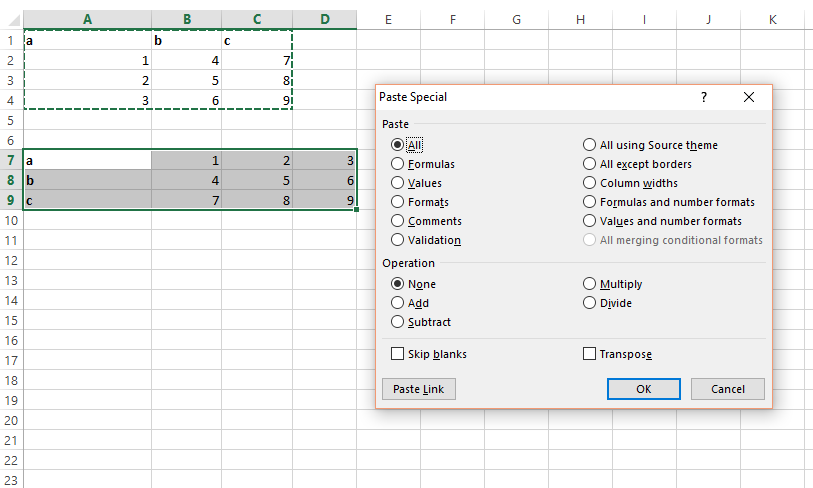The width and height of the screenshot is (813, 488).
Task: Select row 7 header
Action: point(11,160)
